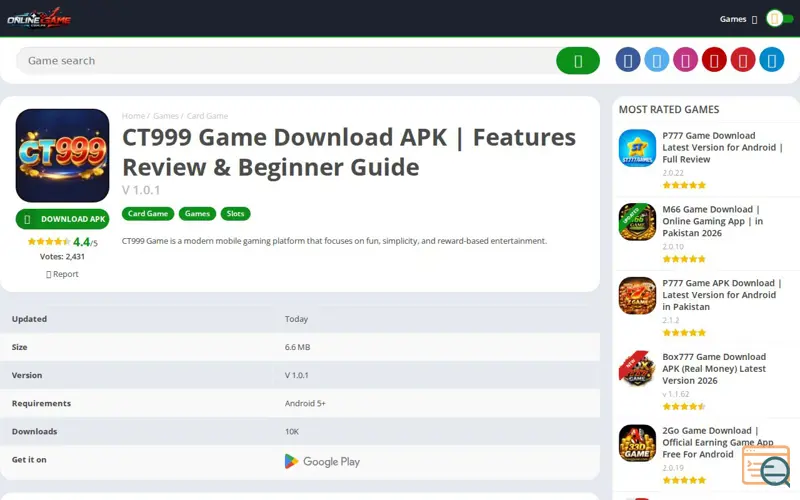Open the light blue social icon
This screenshot has height=500, width=800.
(x=657, y=61)
